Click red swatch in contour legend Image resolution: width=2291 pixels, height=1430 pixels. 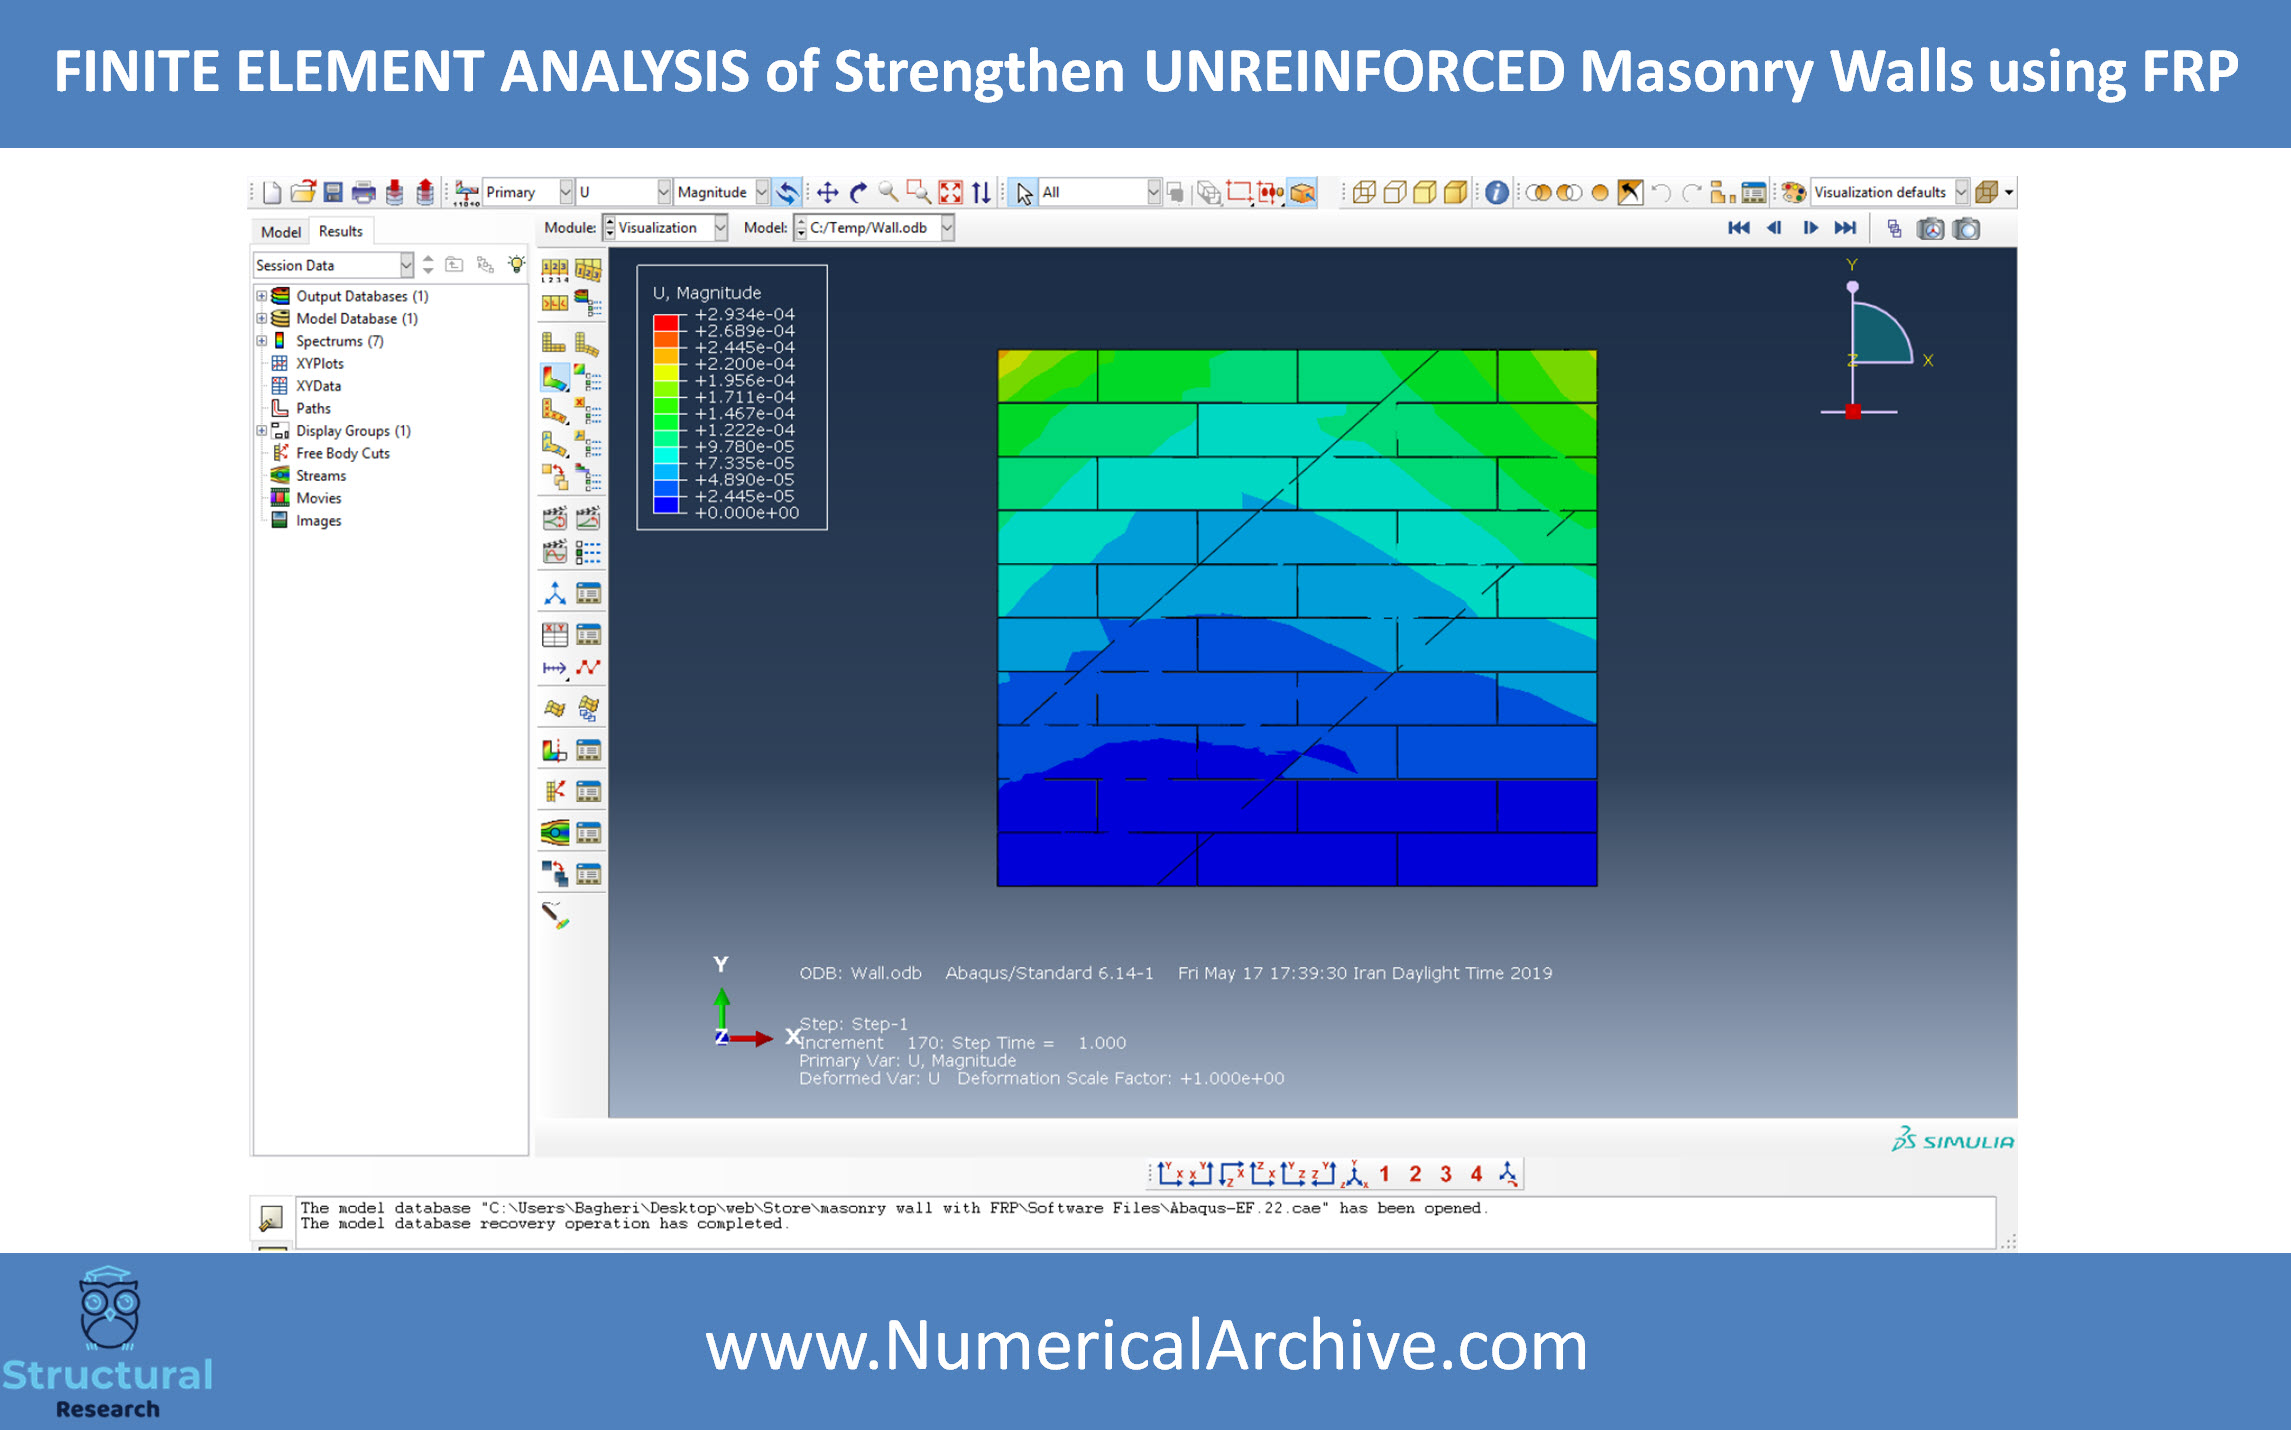pyautogui.click(x=666, y=322)
